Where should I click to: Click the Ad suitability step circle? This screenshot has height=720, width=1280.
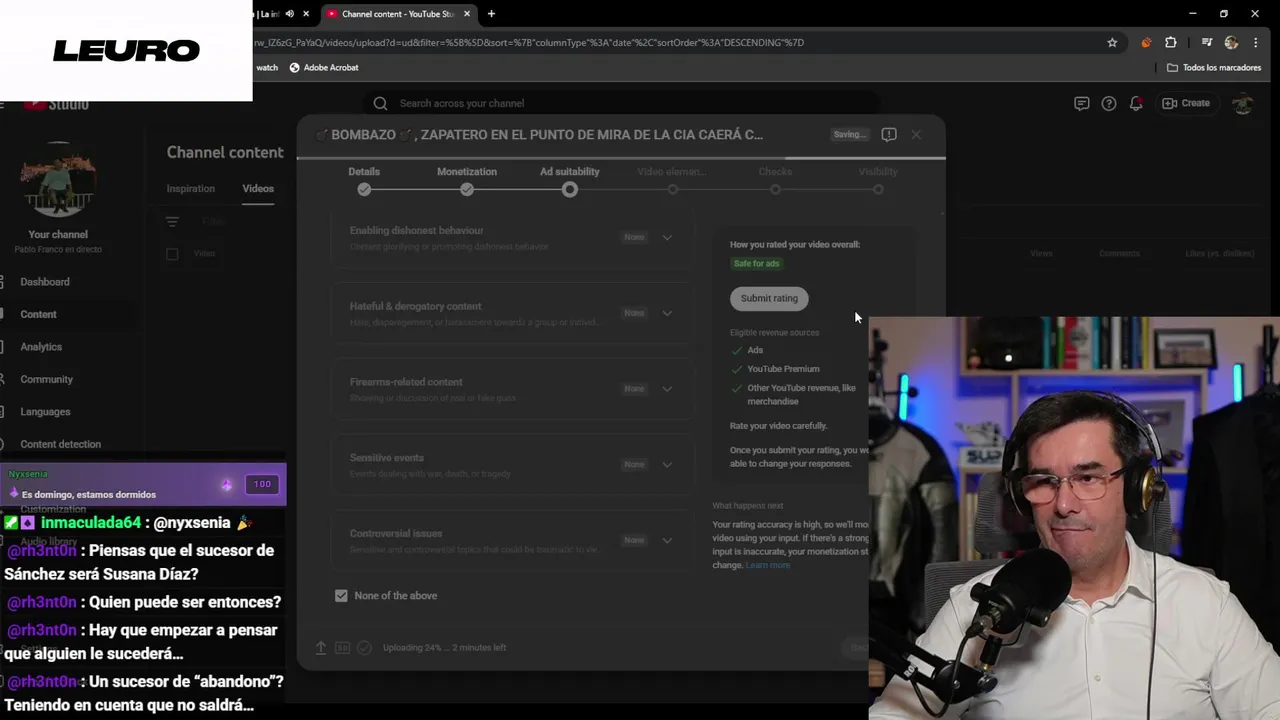tap(570, 189)
